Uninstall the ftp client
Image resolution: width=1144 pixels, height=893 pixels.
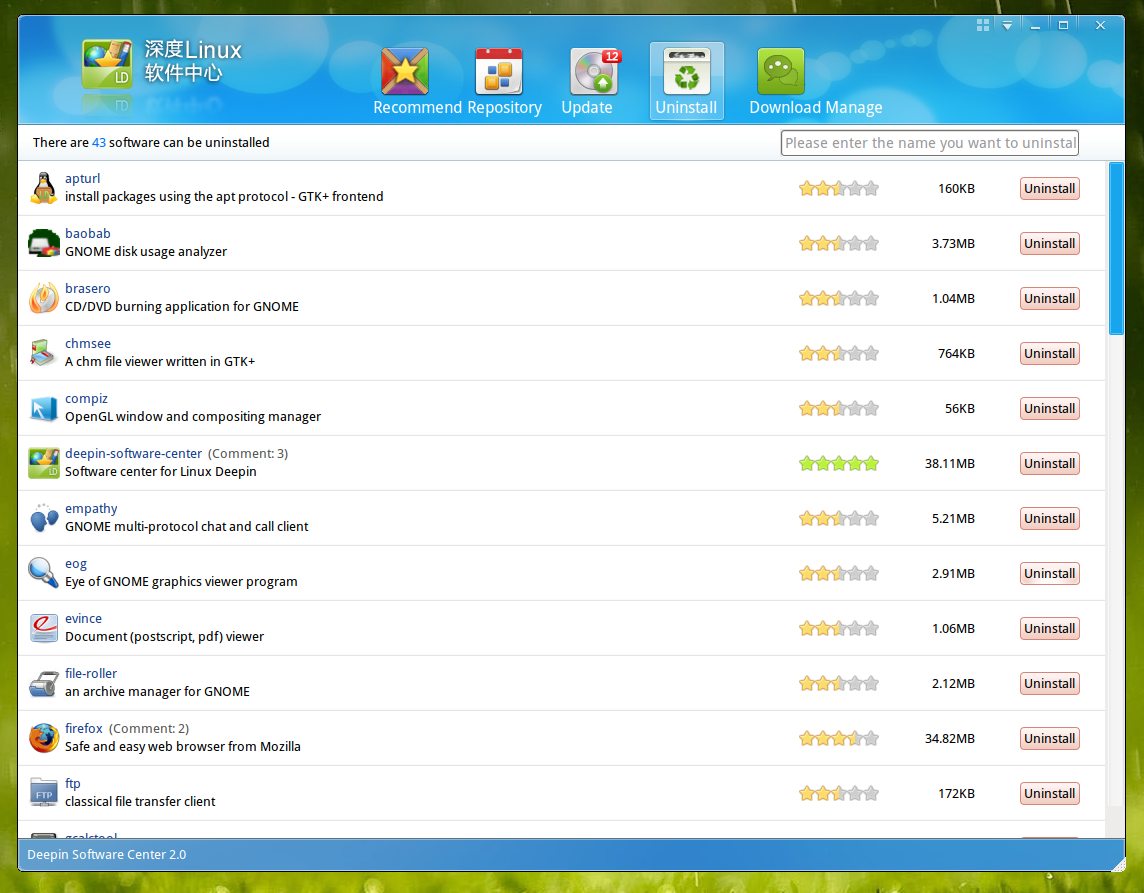1049,793
